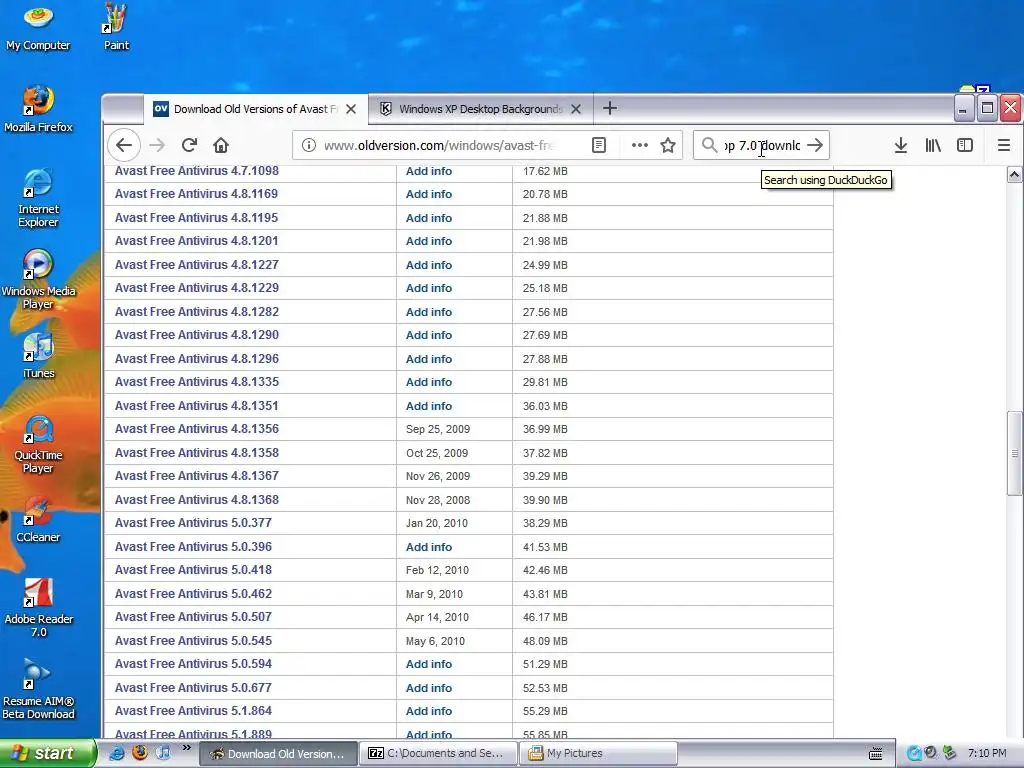Toggle reader view icon in address bar

pyautogui.click(x=599, y=145)
